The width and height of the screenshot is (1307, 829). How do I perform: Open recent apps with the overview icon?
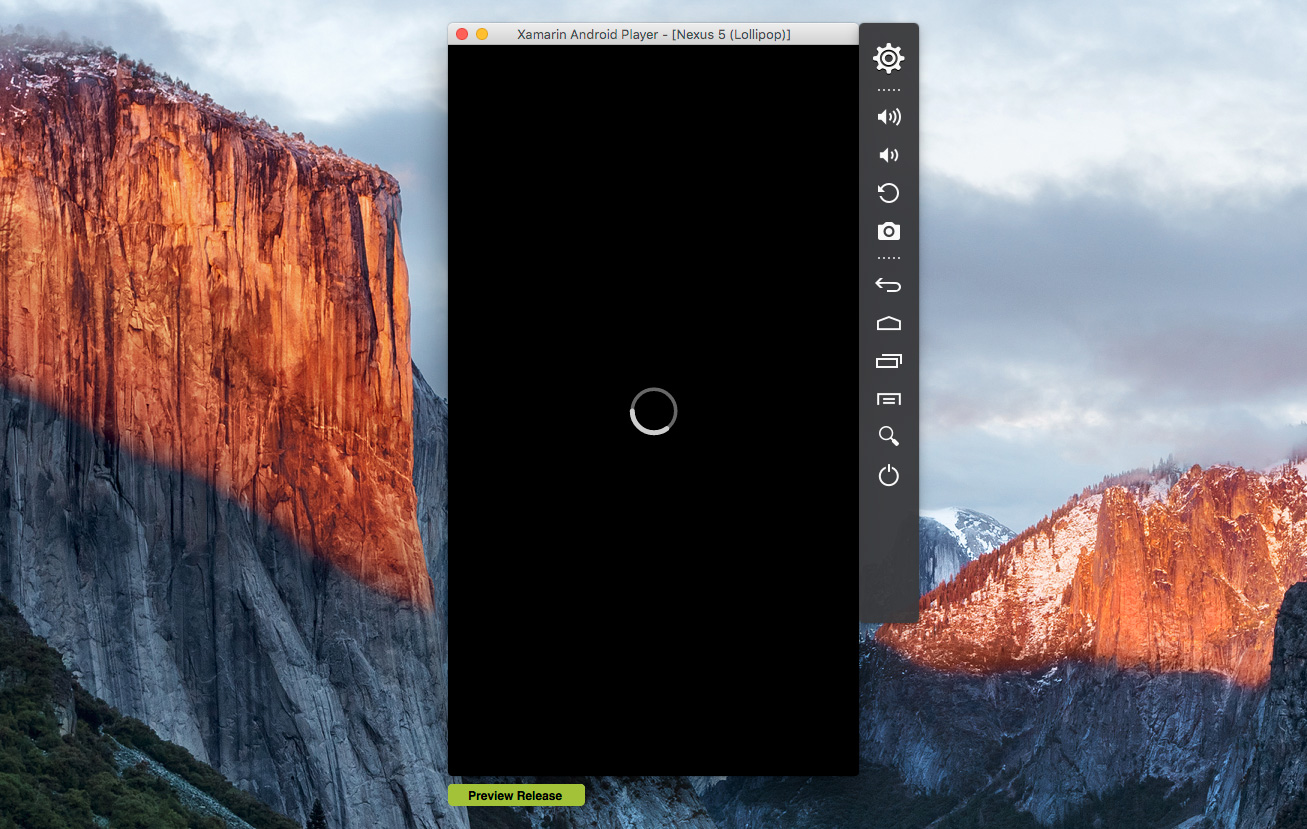pyautogui.click(x=888, y=361)
